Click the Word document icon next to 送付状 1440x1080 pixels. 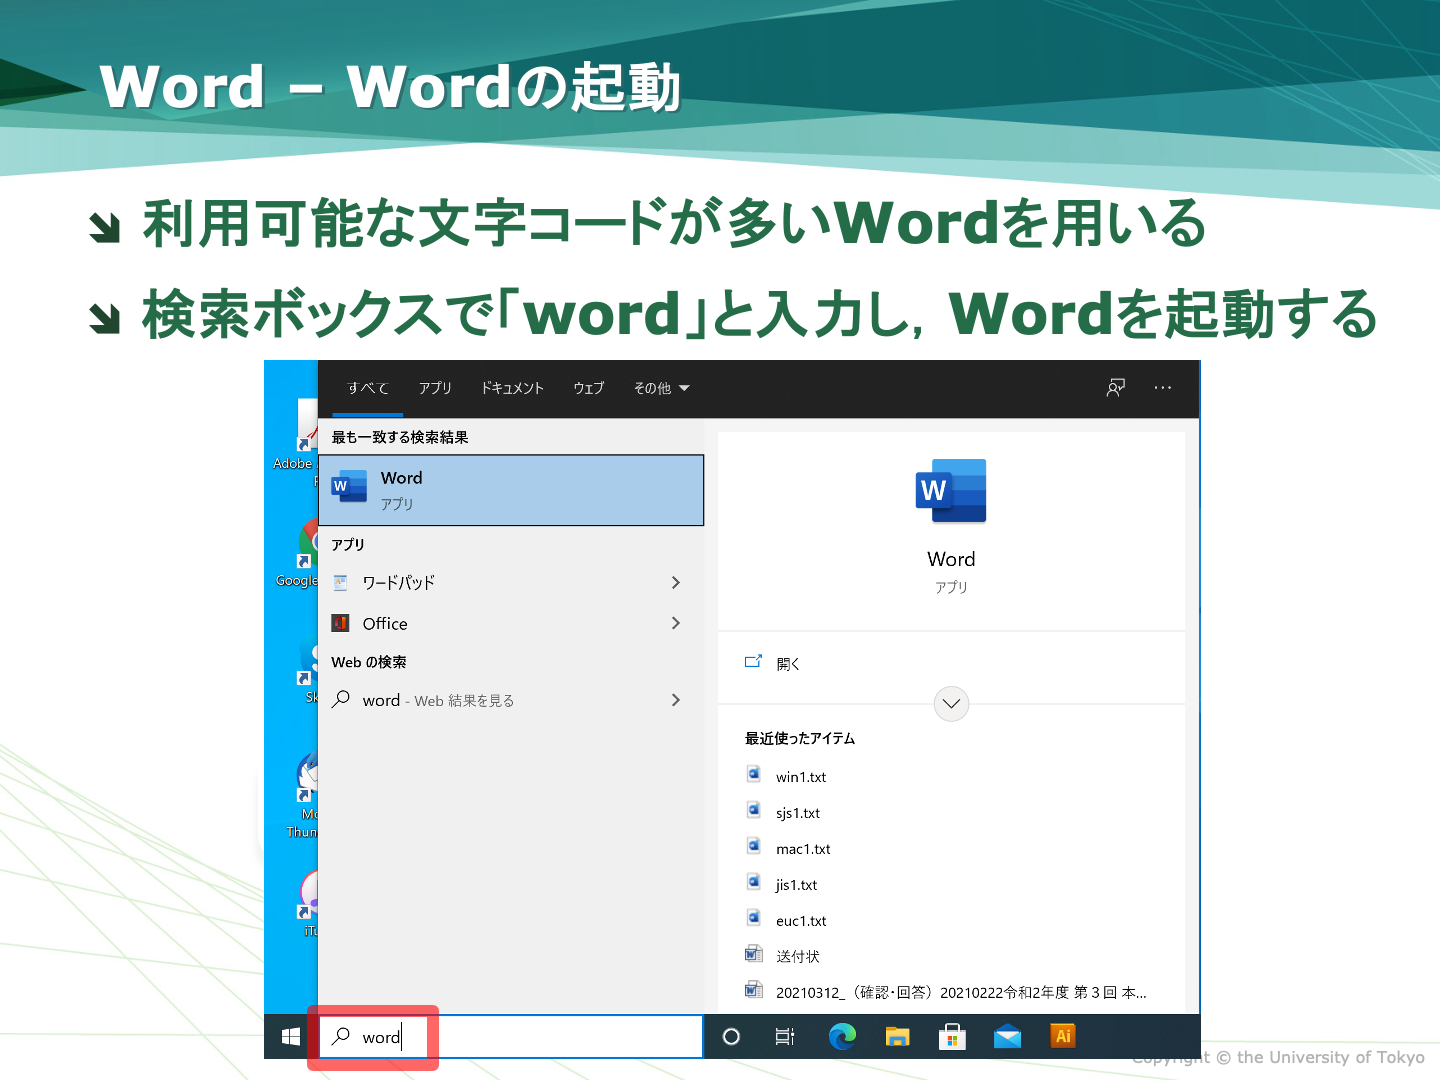[x=754, y=954]
